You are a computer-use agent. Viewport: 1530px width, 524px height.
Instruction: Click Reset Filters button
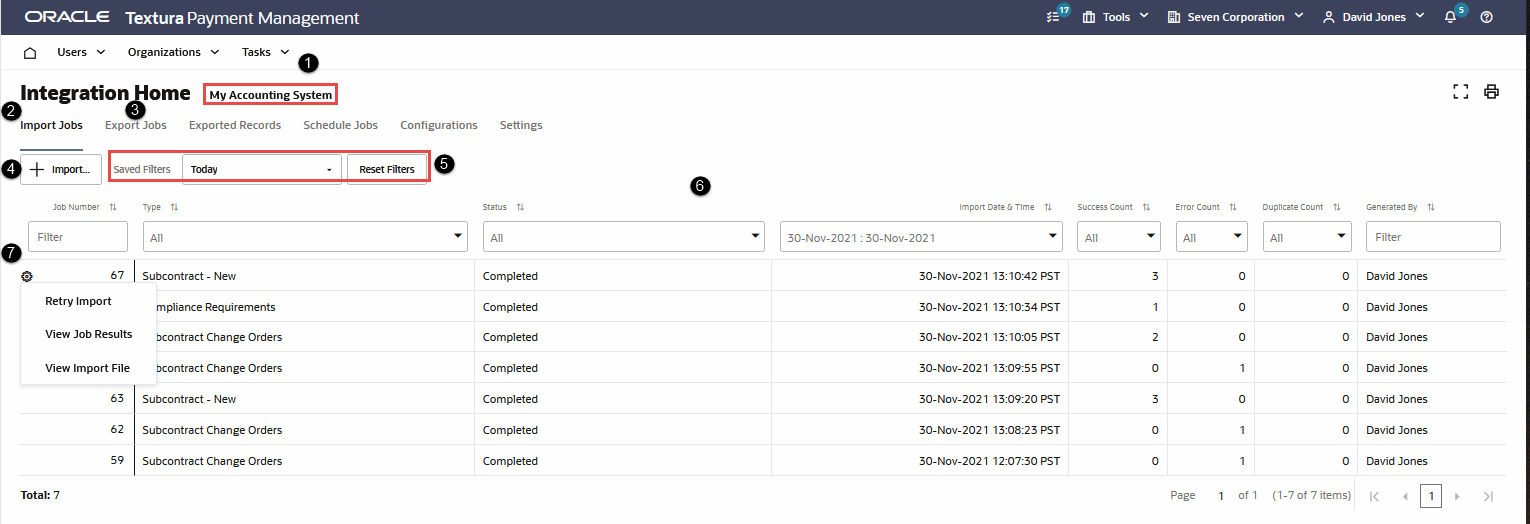[x=387, y=169]
